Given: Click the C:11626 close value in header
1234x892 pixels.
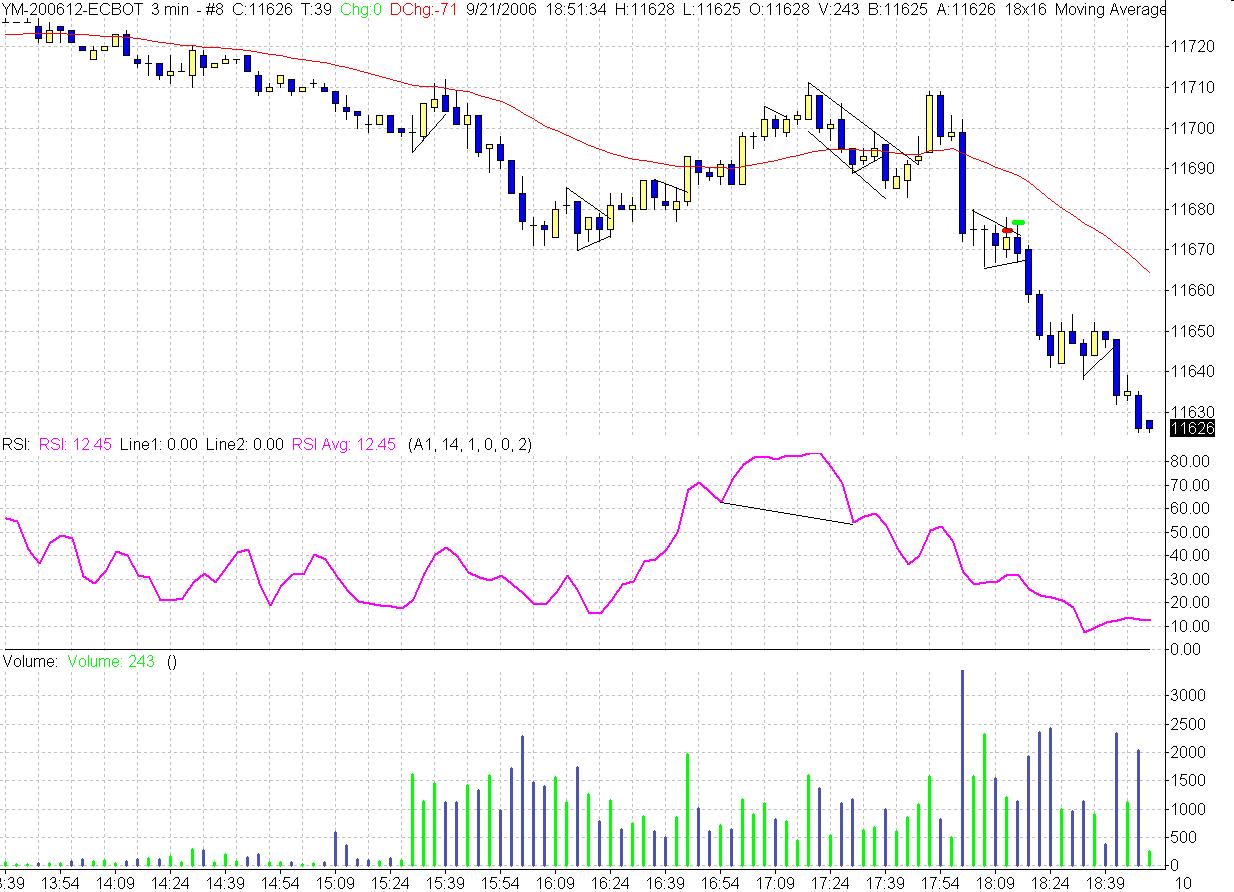Looking at the screenshot, I should pos(263,9).
